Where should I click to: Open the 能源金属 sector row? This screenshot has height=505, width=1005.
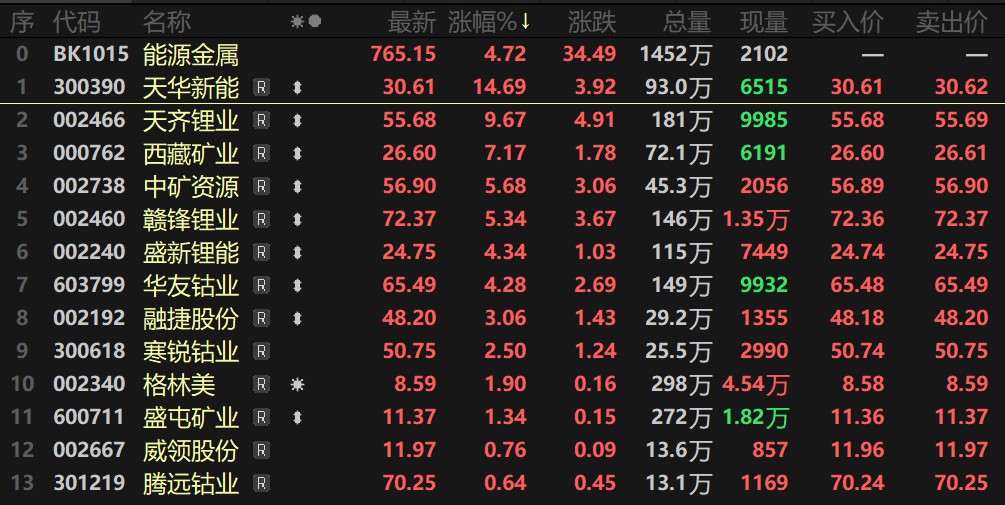coord(191,54)
